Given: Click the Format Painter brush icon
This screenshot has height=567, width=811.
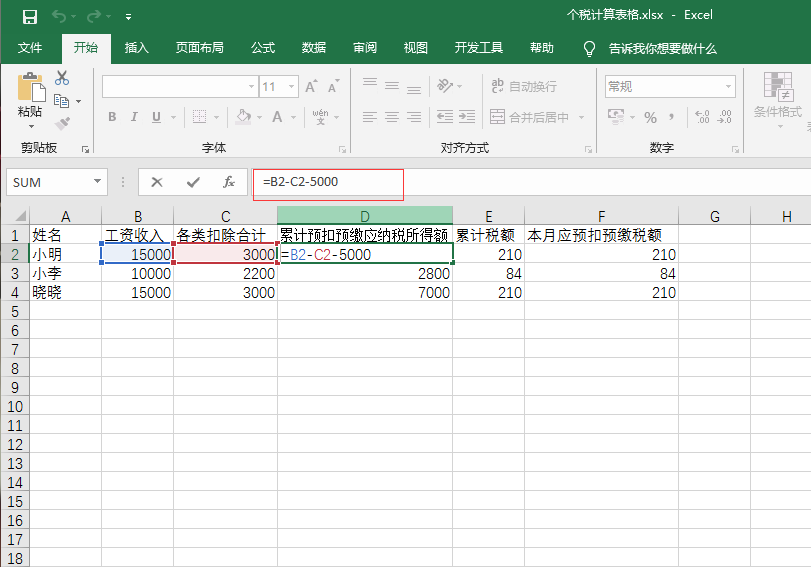Looking at the screenshot, I should [x=62, y=123].
